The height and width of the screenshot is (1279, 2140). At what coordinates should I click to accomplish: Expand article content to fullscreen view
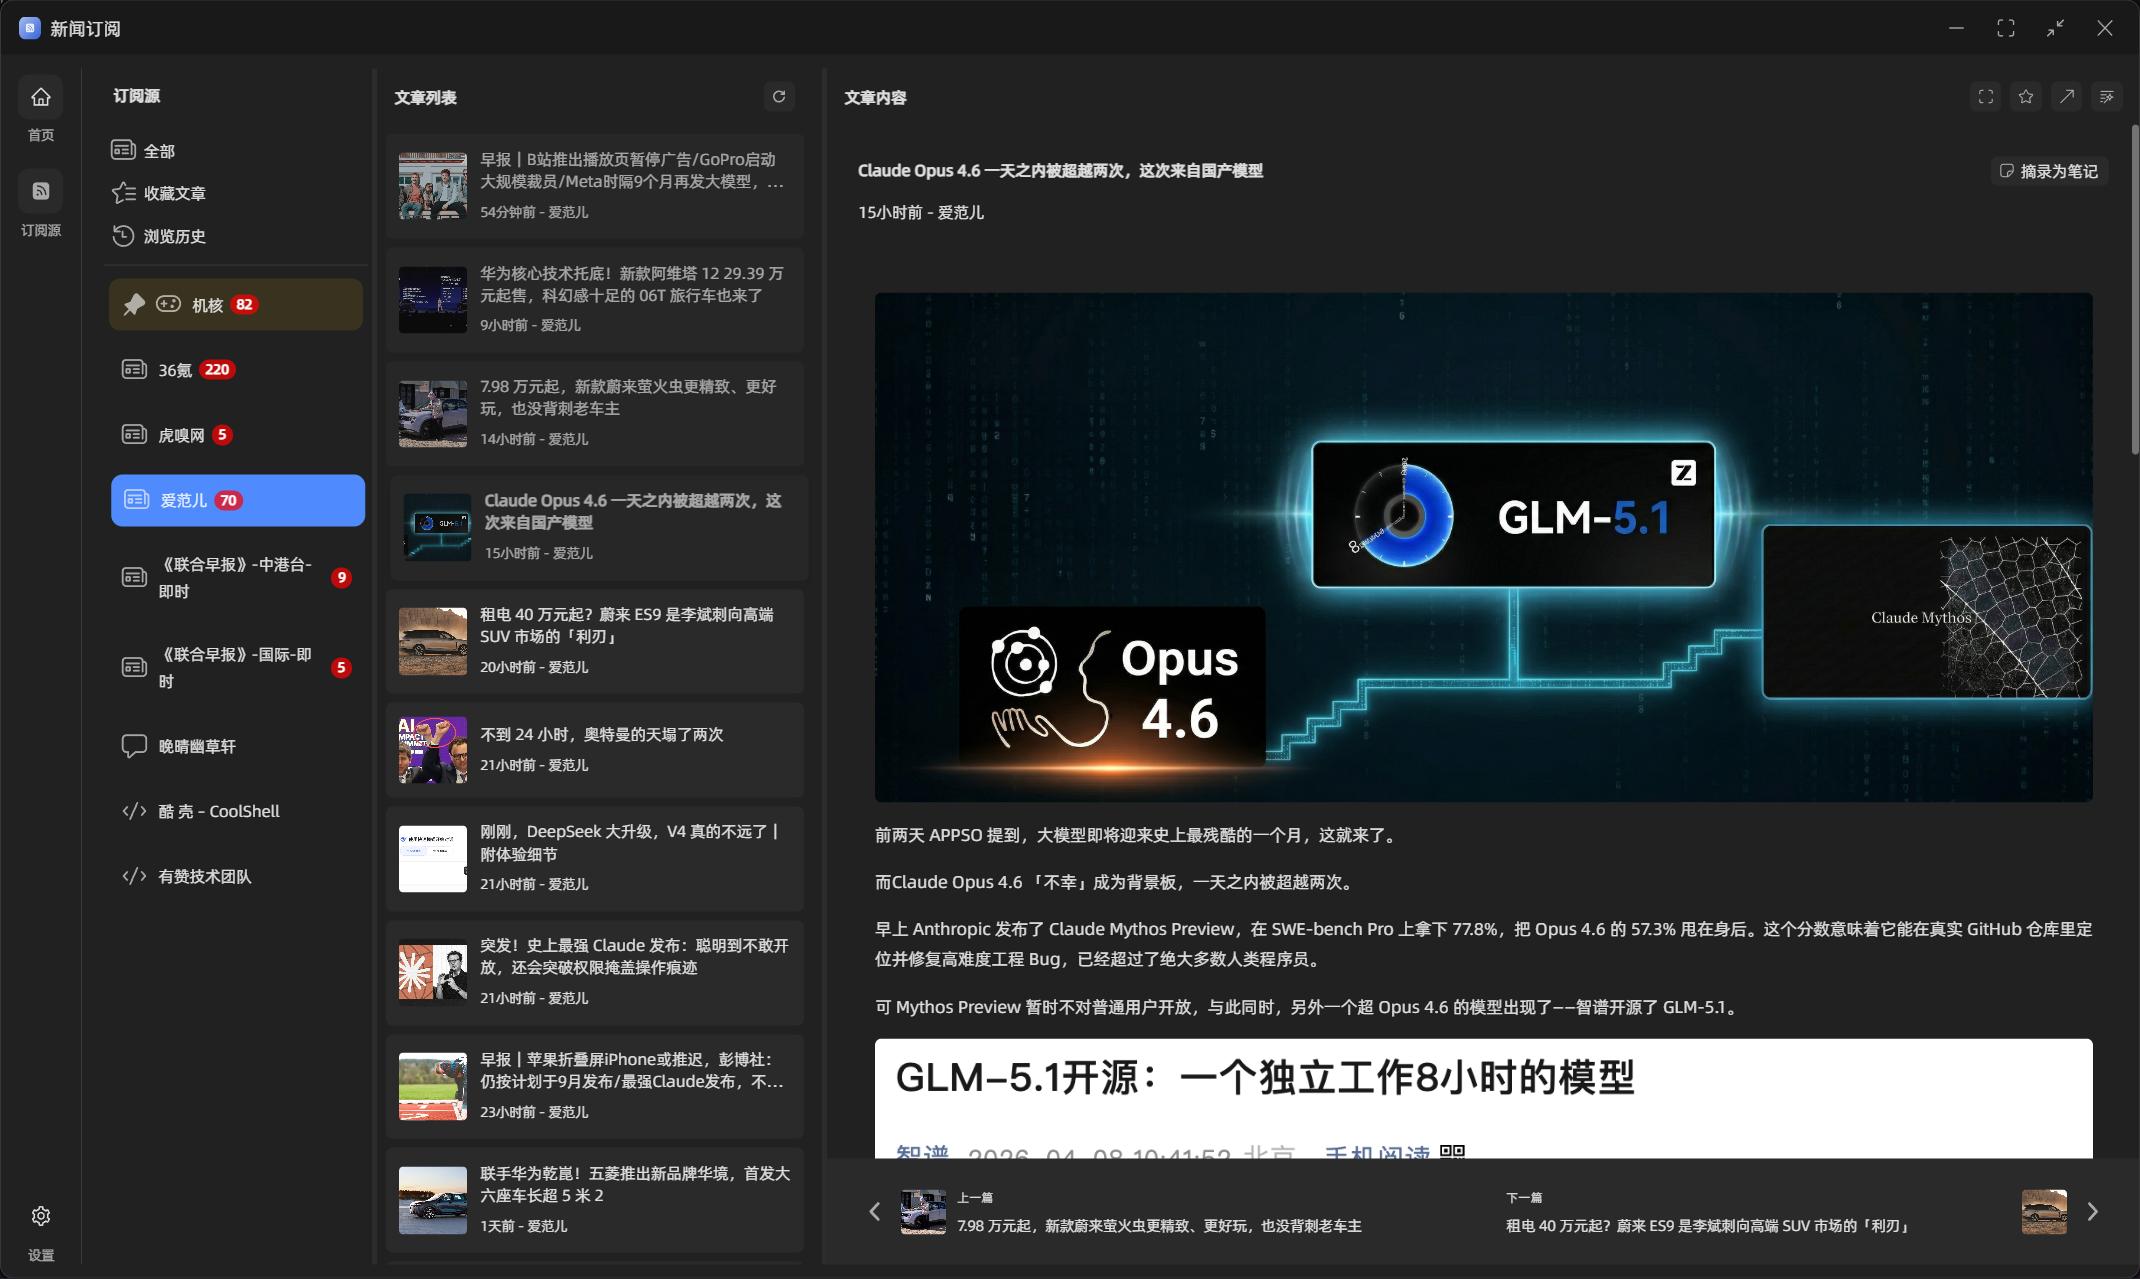(x=1985, y=97)
